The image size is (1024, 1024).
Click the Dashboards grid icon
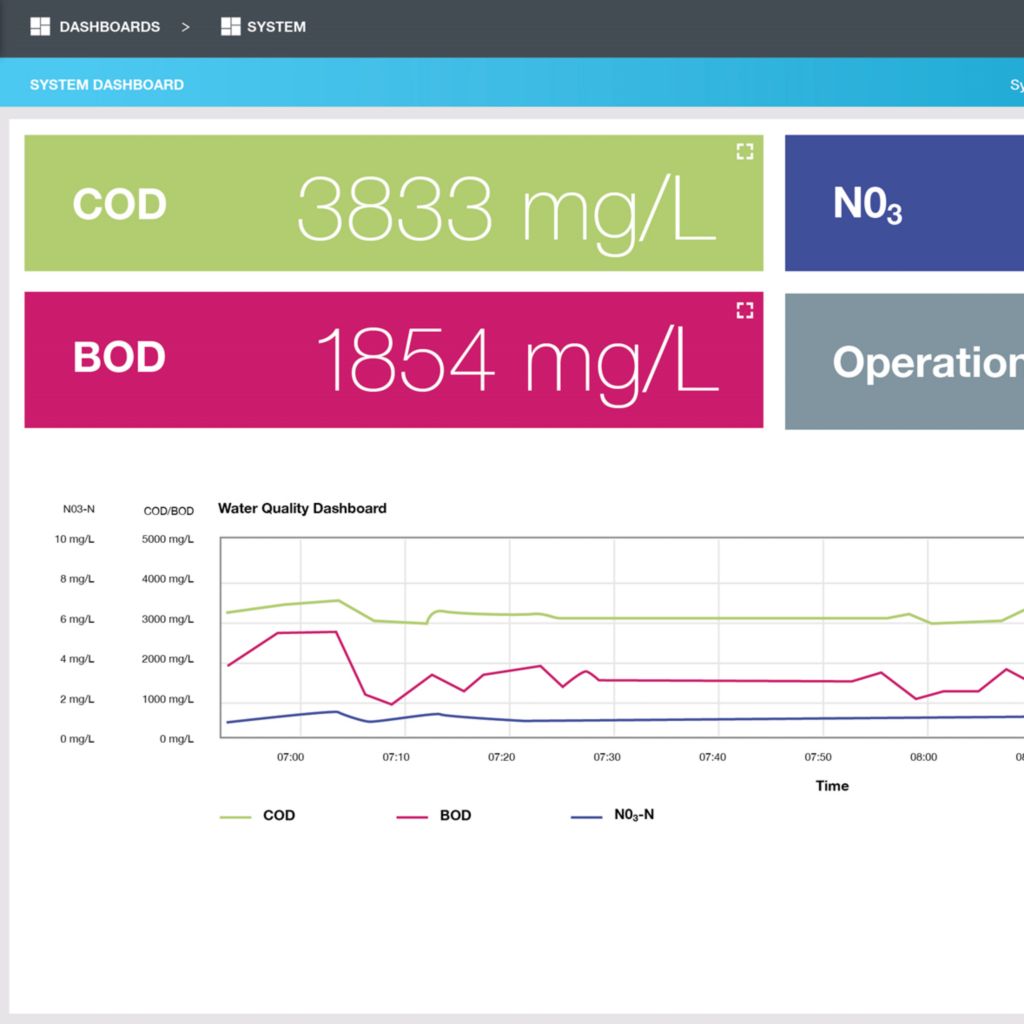click(x=40, y=27)
